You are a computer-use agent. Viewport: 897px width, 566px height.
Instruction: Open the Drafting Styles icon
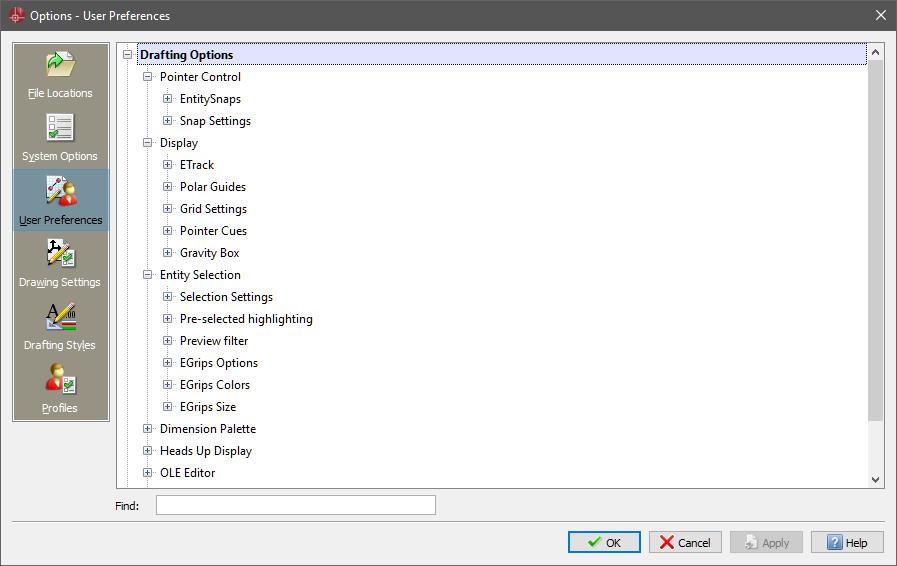pyautogui.click(x=61, y=316)
